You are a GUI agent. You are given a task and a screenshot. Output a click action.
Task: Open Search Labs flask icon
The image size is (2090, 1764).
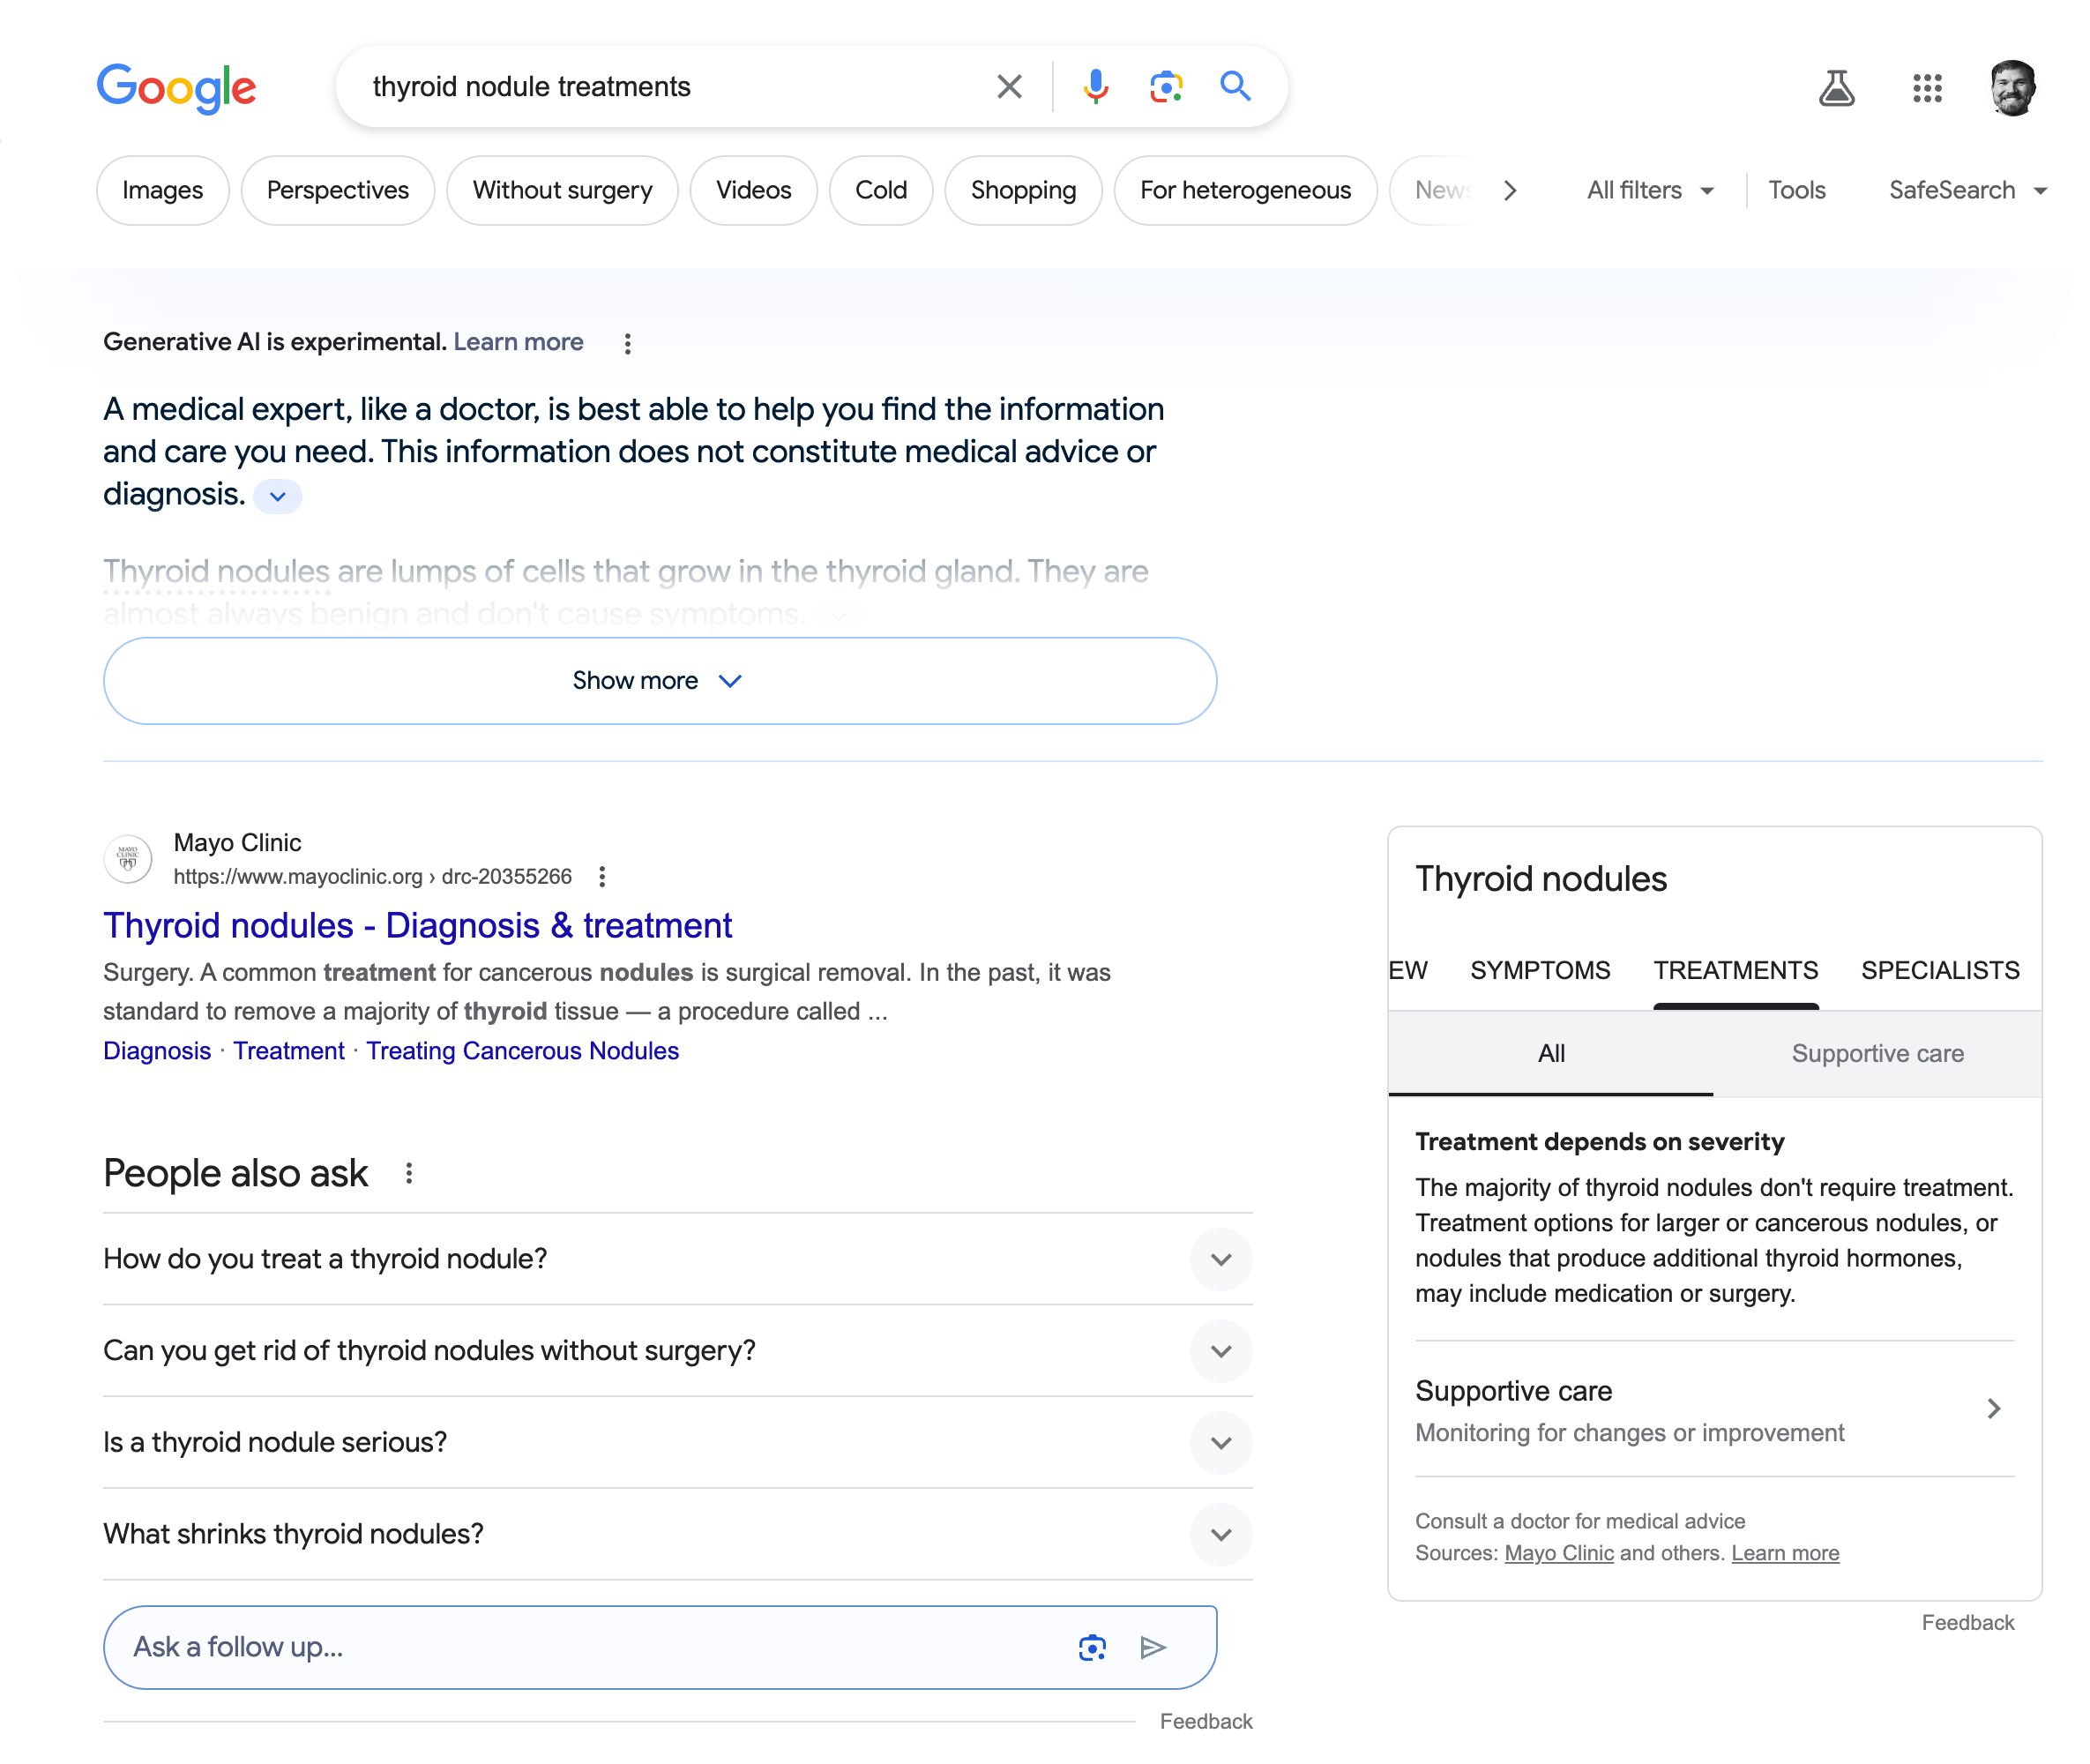[x=1836, y=88]
